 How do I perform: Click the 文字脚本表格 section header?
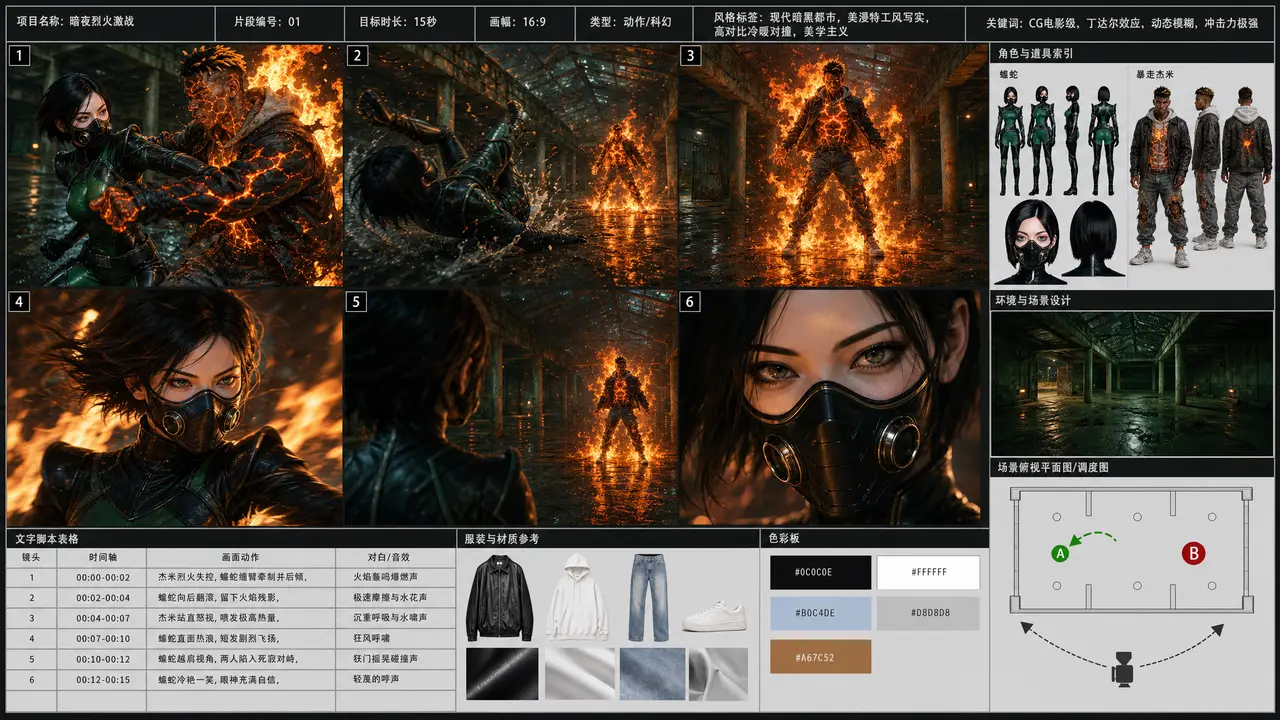click(231, 538)
